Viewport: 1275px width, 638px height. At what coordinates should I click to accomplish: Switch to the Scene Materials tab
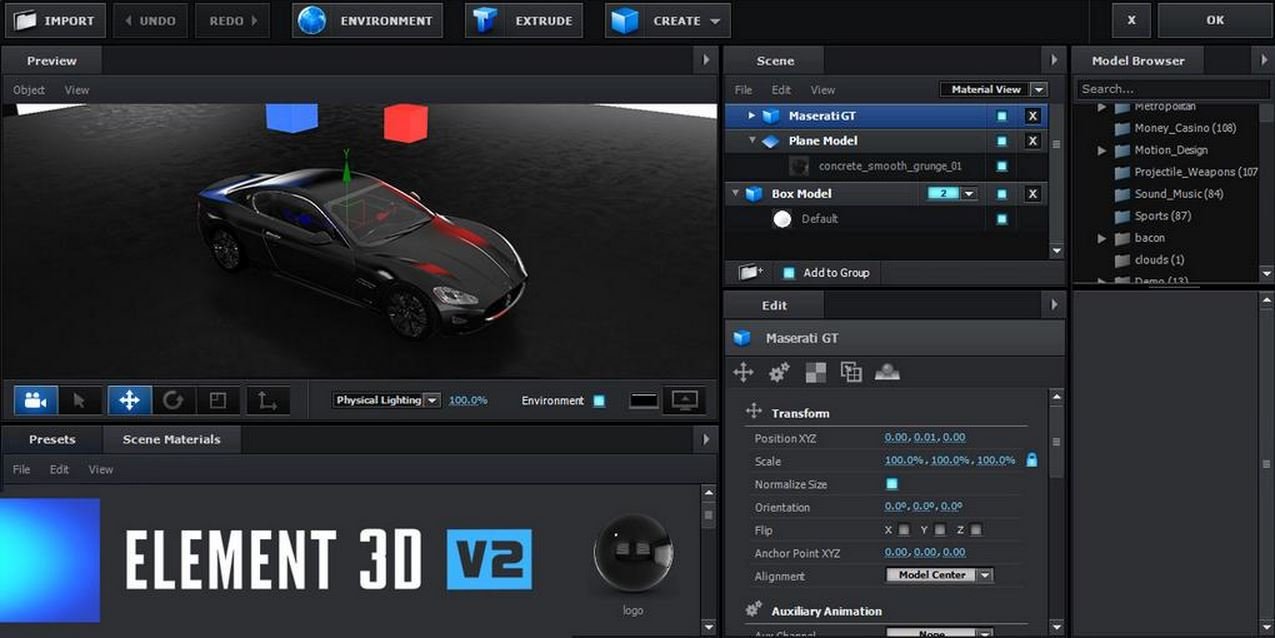point(171,439)
